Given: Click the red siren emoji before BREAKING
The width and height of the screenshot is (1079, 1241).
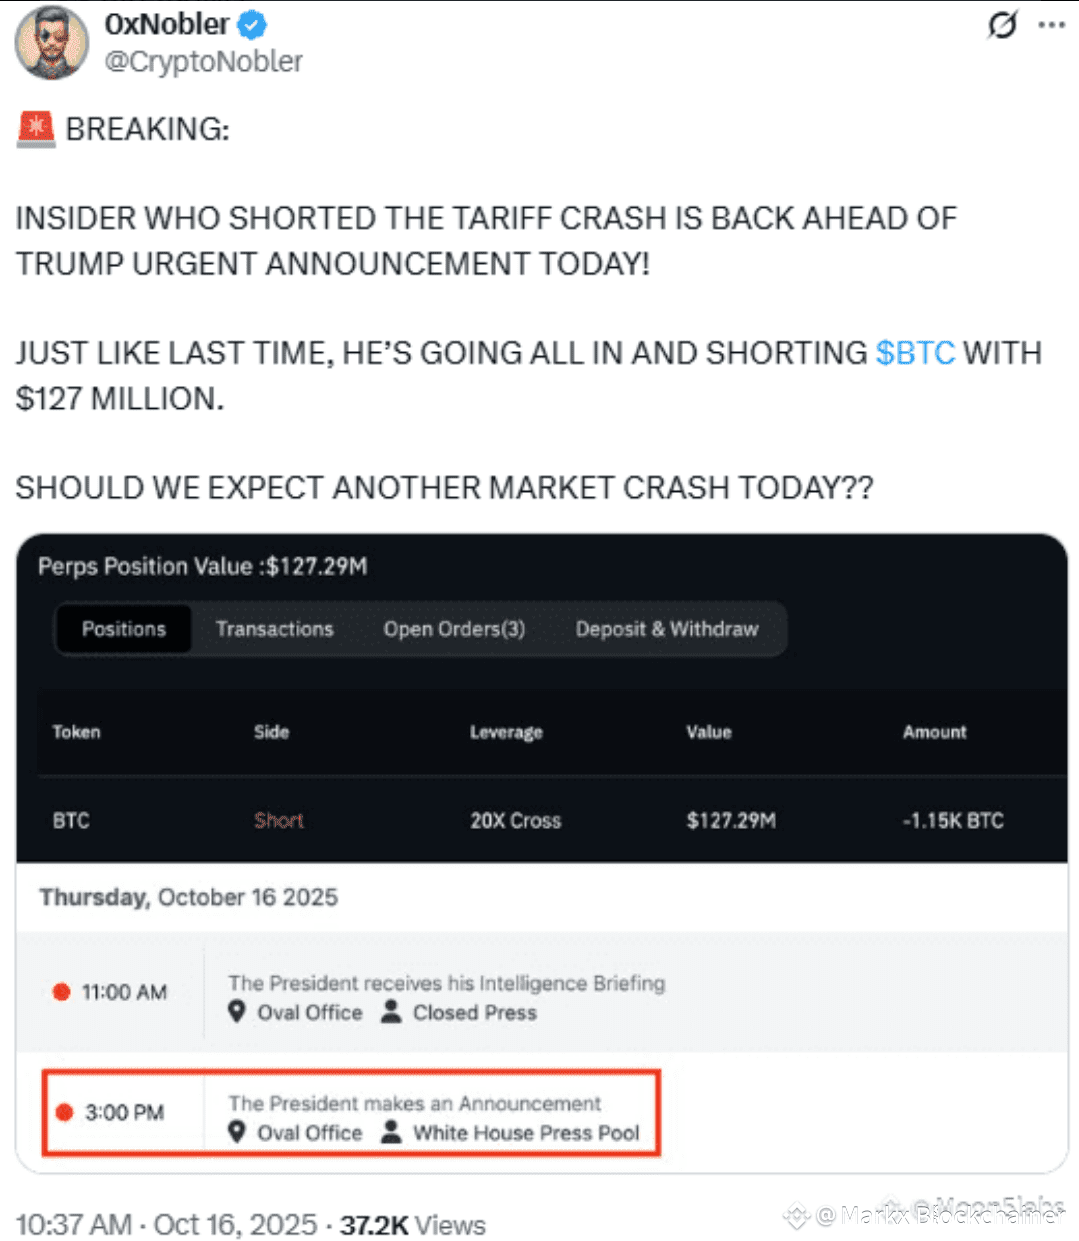Looking at the screenshot, I should 36,129.
